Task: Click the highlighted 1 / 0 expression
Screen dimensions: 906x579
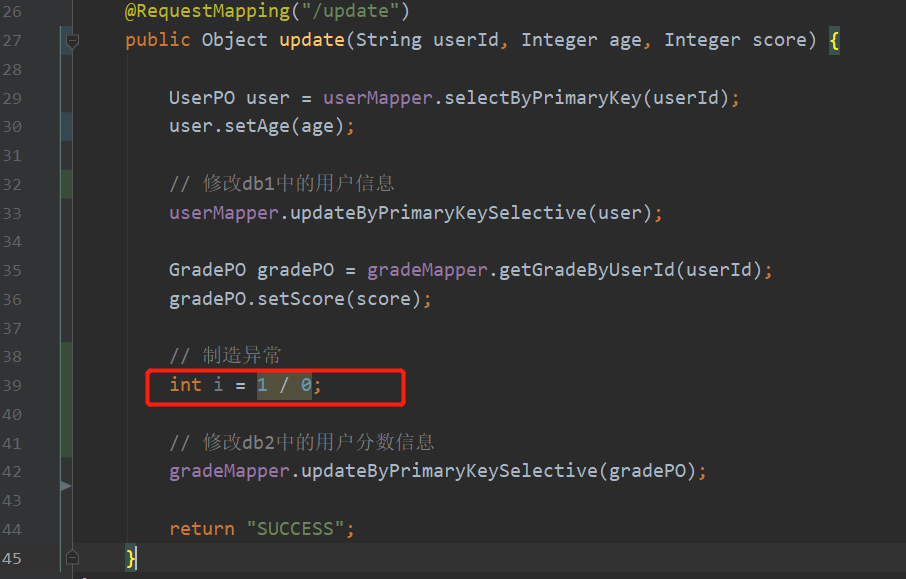Action: click(286, 385)
